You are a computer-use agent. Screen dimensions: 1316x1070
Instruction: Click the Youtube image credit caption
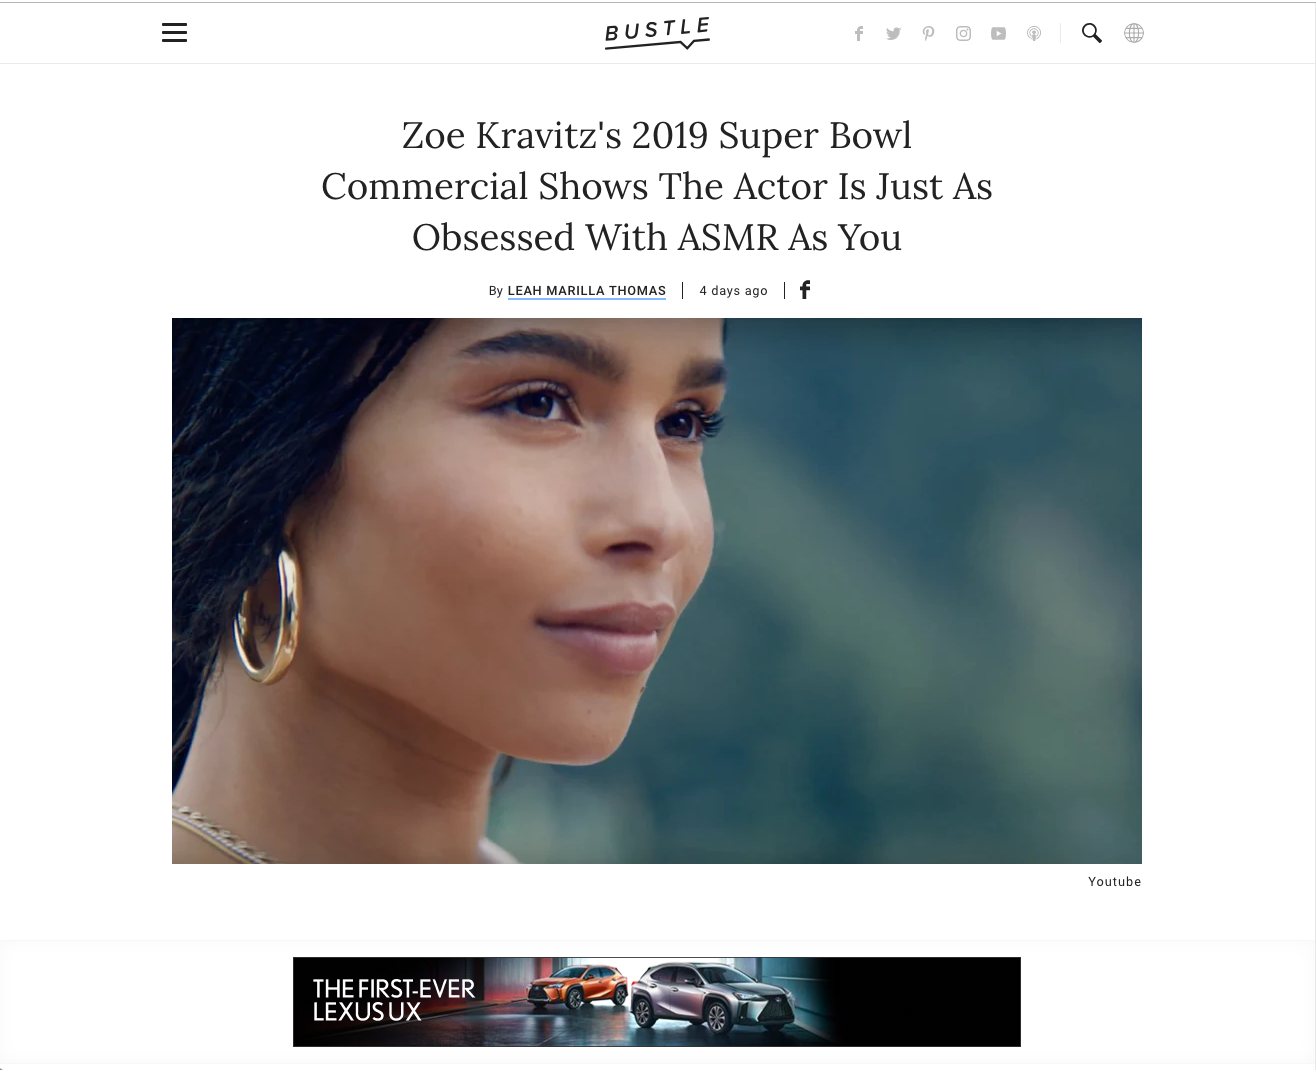[x=1114, y=882]
